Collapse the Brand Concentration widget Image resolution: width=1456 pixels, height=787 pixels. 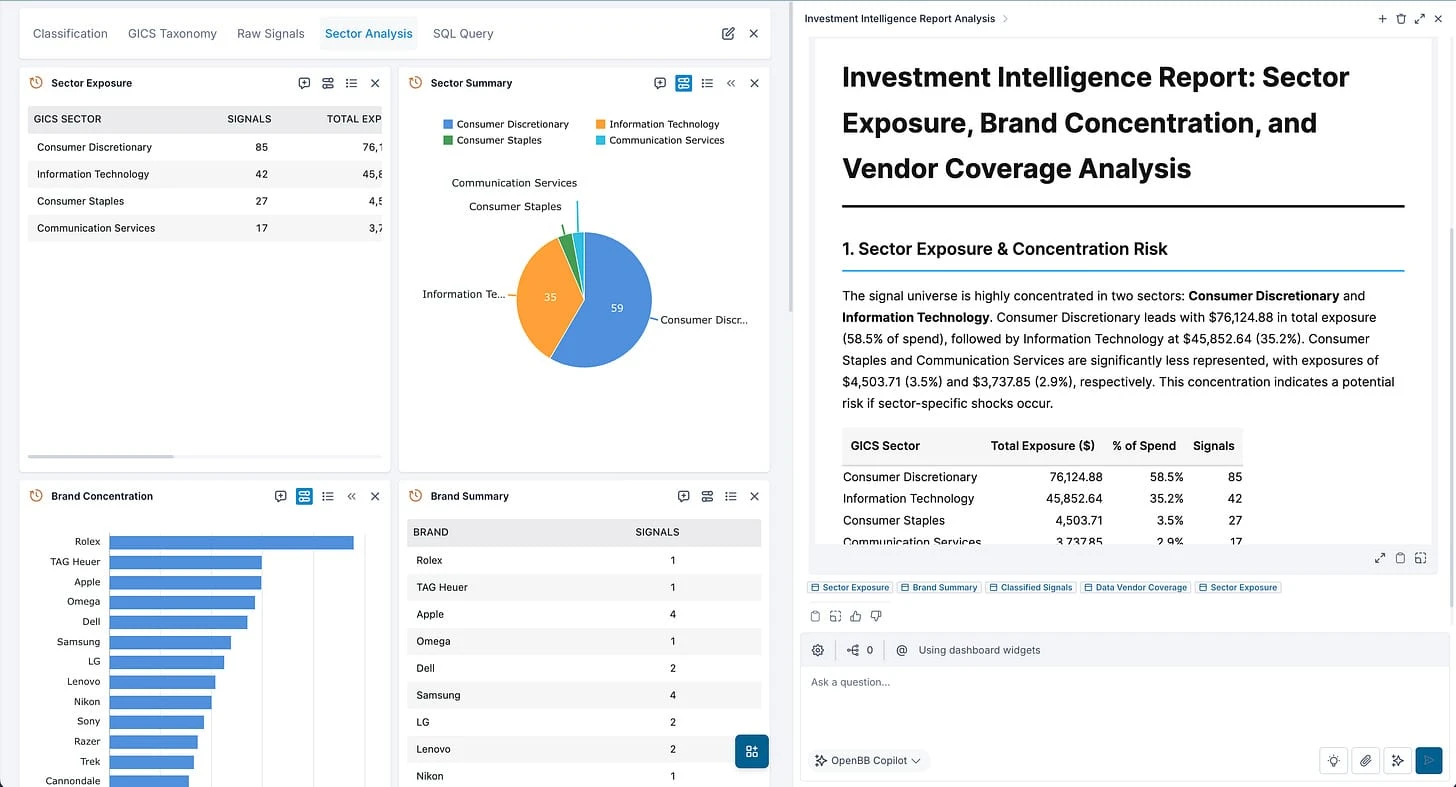[x=351, y=496]
